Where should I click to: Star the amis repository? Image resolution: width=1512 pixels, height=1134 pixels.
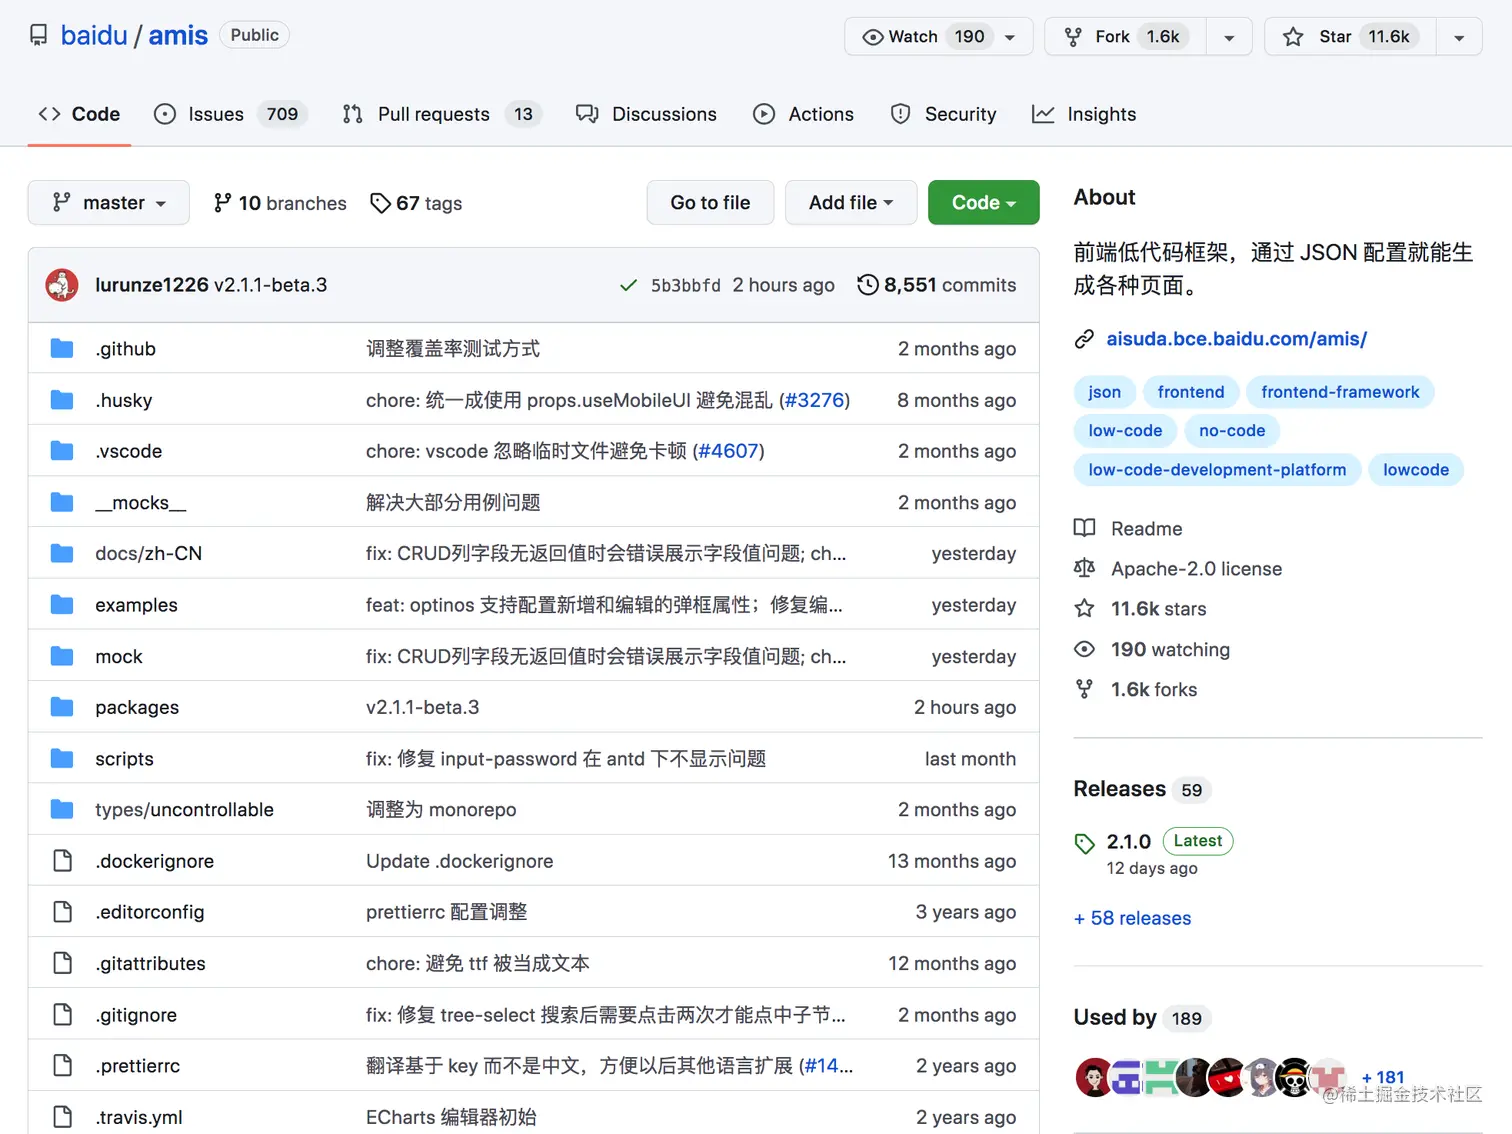(1351, 37)
